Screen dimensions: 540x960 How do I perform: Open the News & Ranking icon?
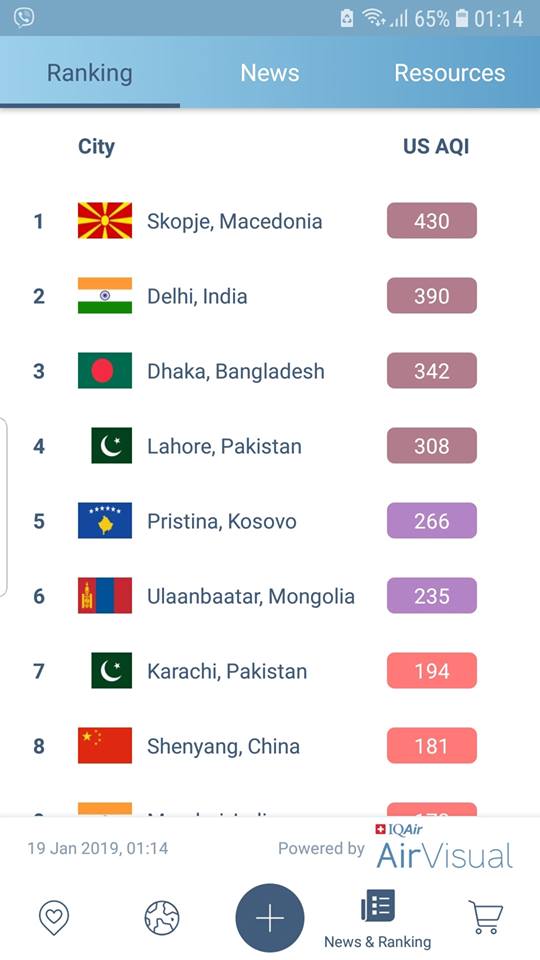pos(377,918)
